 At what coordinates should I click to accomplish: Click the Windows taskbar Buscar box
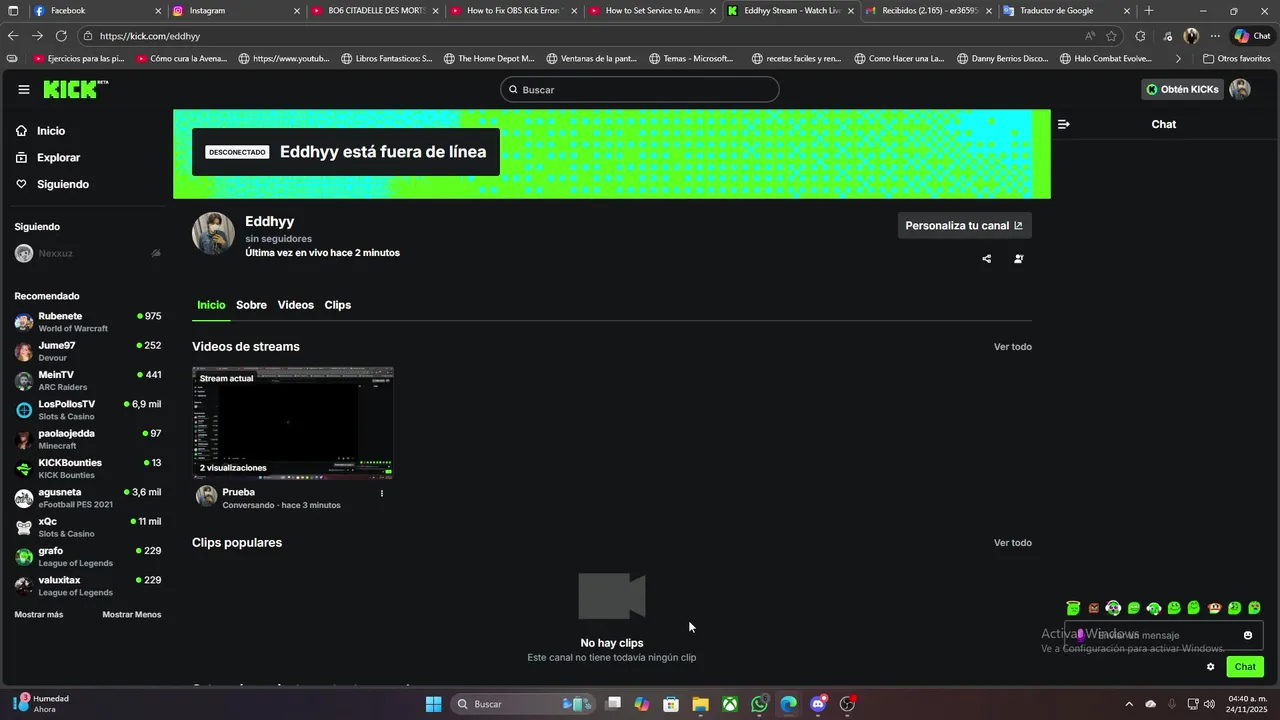click(x=523, y=704)
